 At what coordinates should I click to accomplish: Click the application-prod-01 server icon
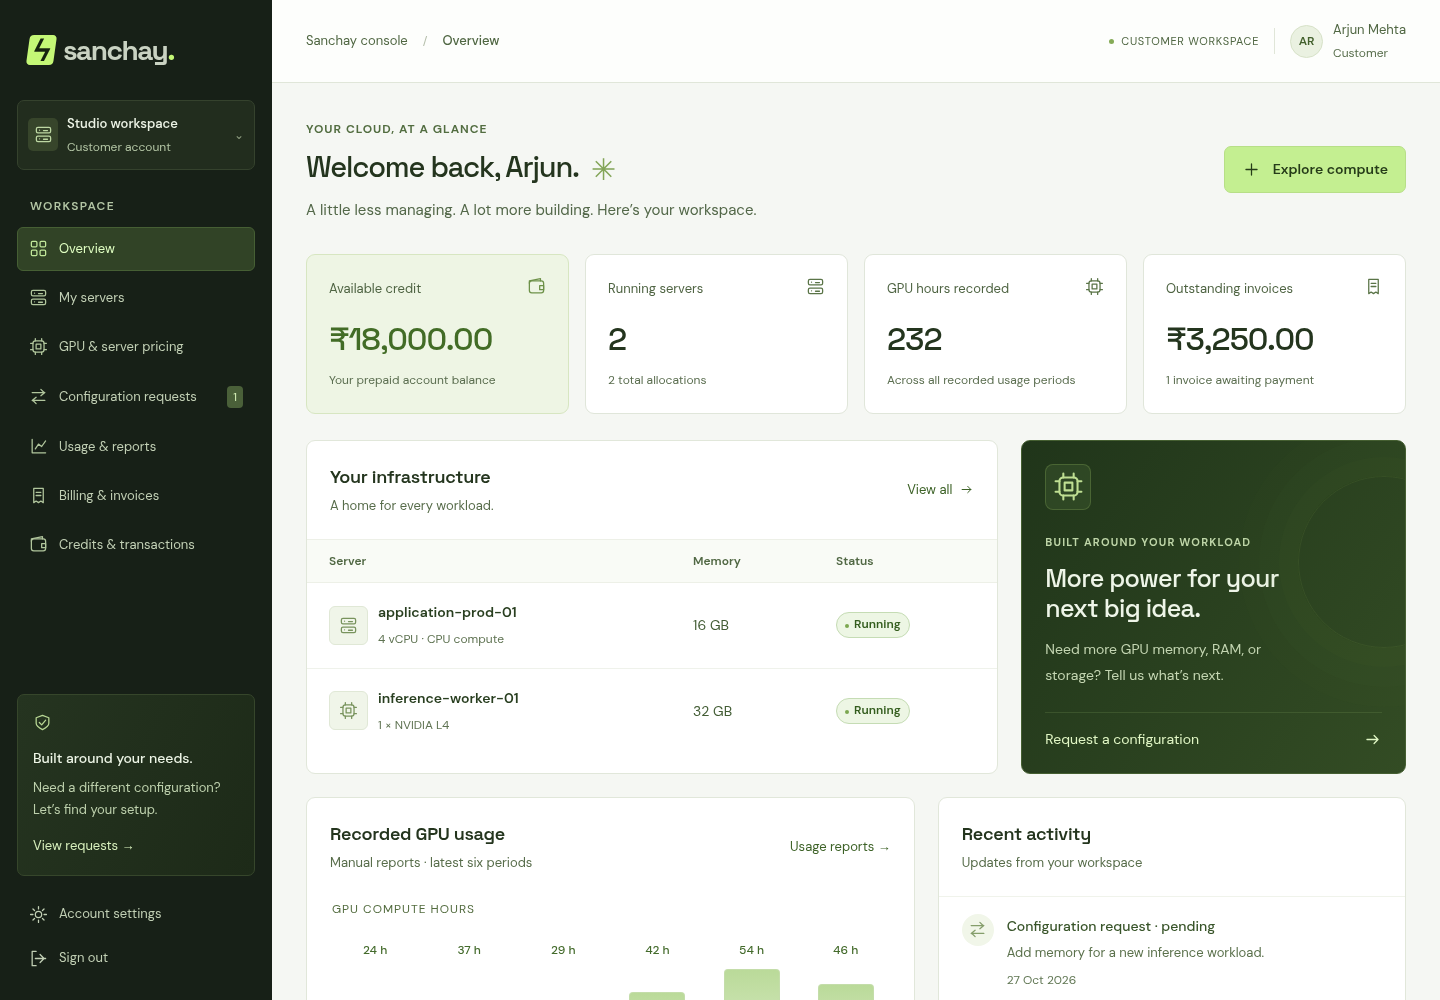[x=348, y=626]
